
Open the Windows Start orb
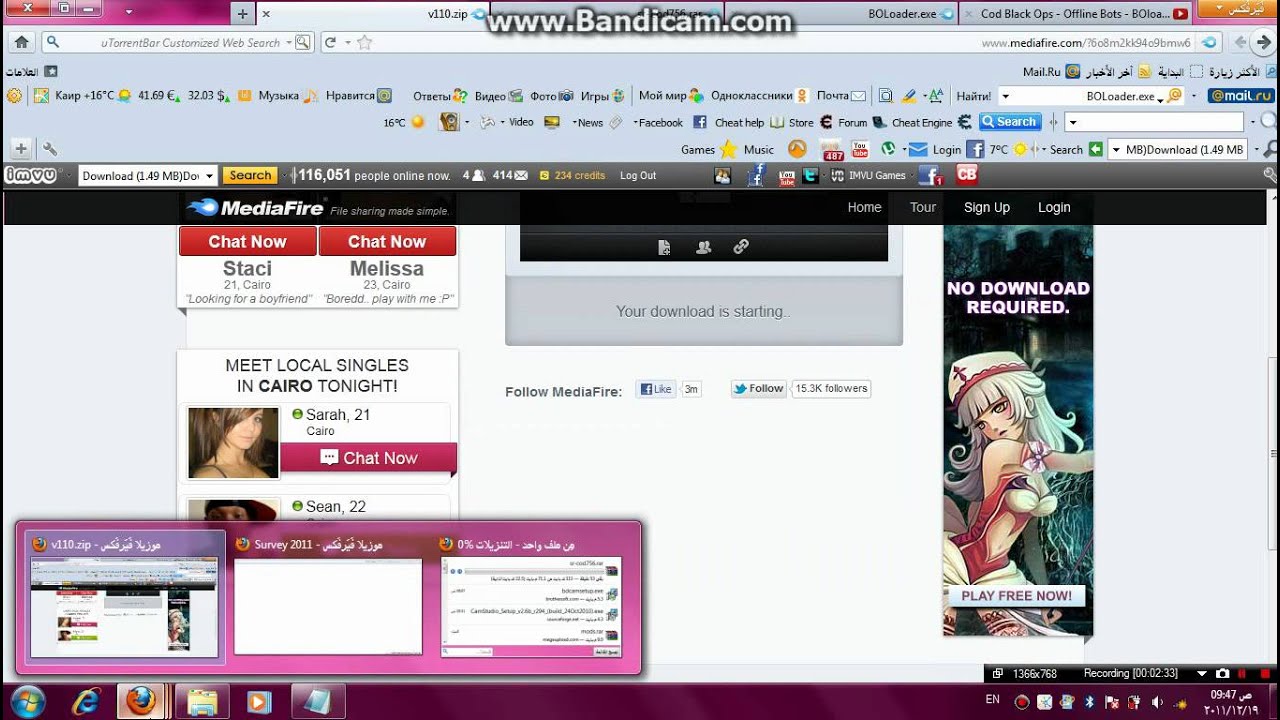27,702
